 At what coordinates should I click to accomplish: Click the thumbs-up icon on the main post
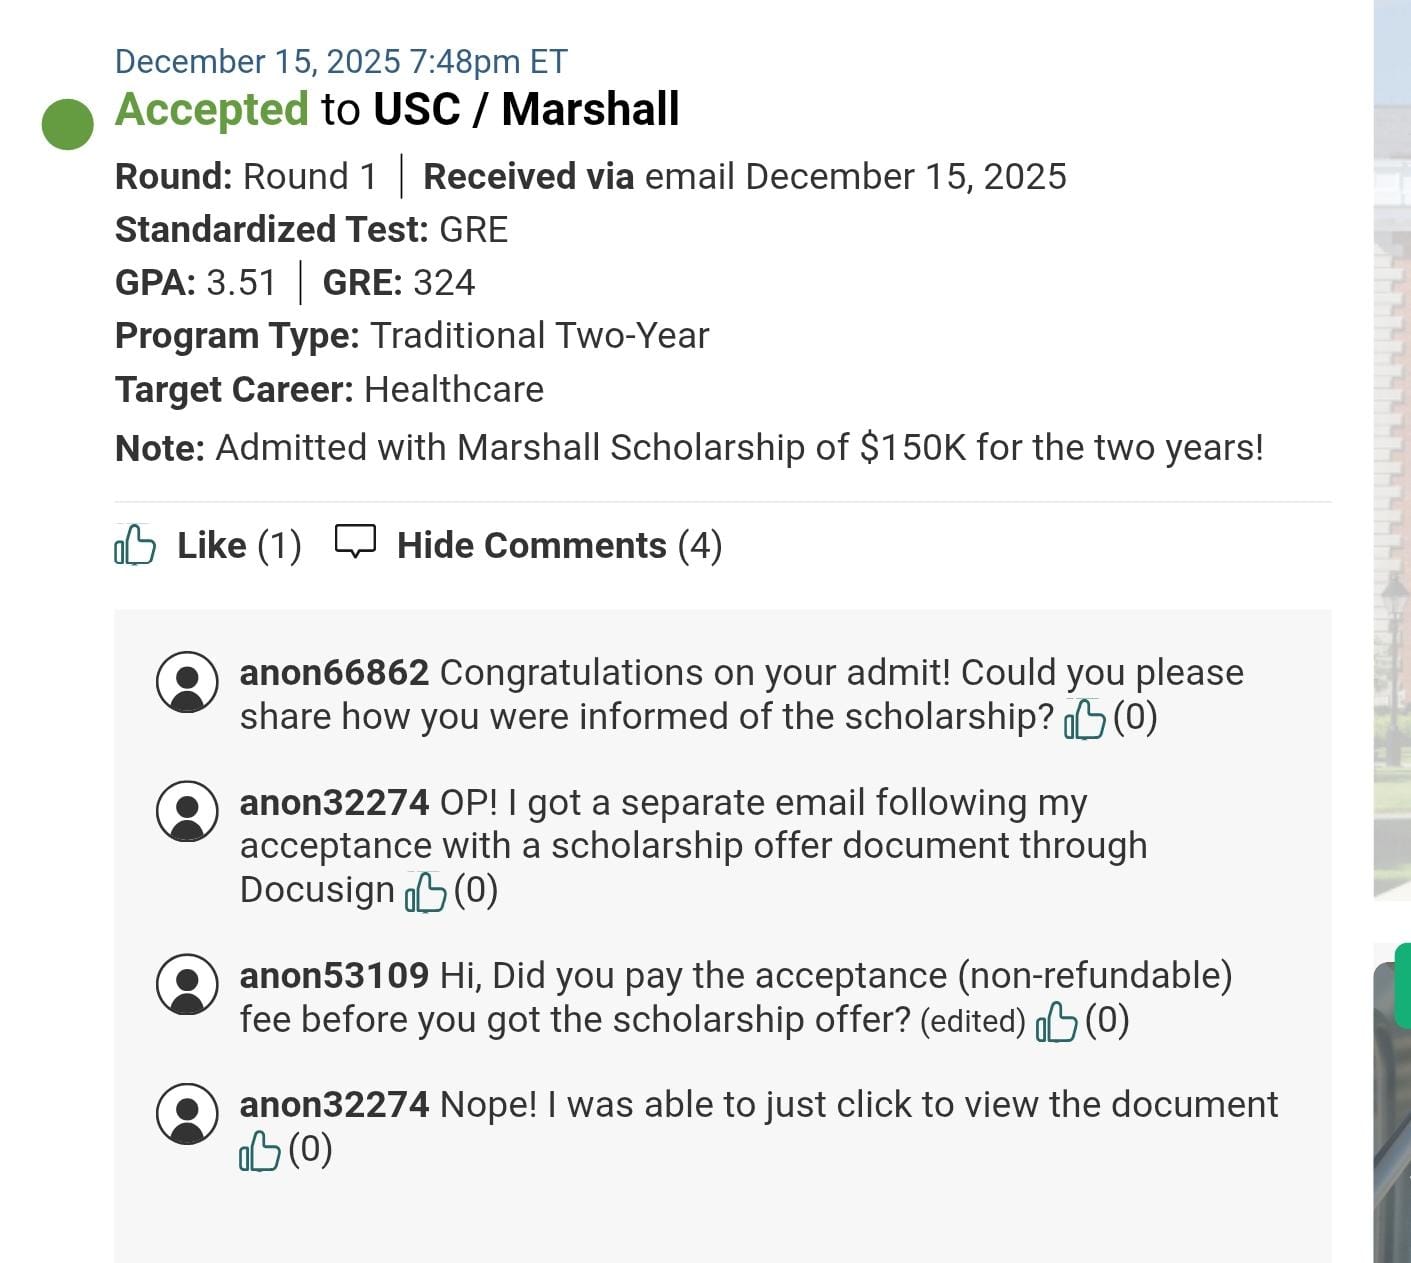click(135, 545)
